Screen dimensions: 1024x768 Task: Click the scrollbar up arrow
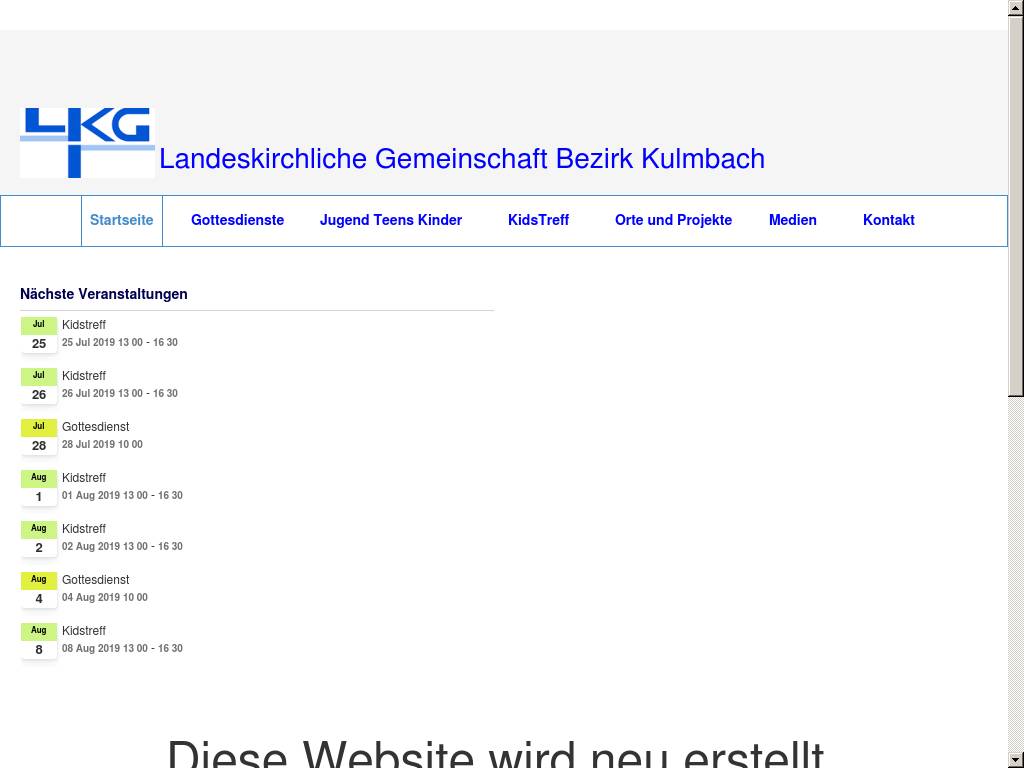[x=1015, y=8]
